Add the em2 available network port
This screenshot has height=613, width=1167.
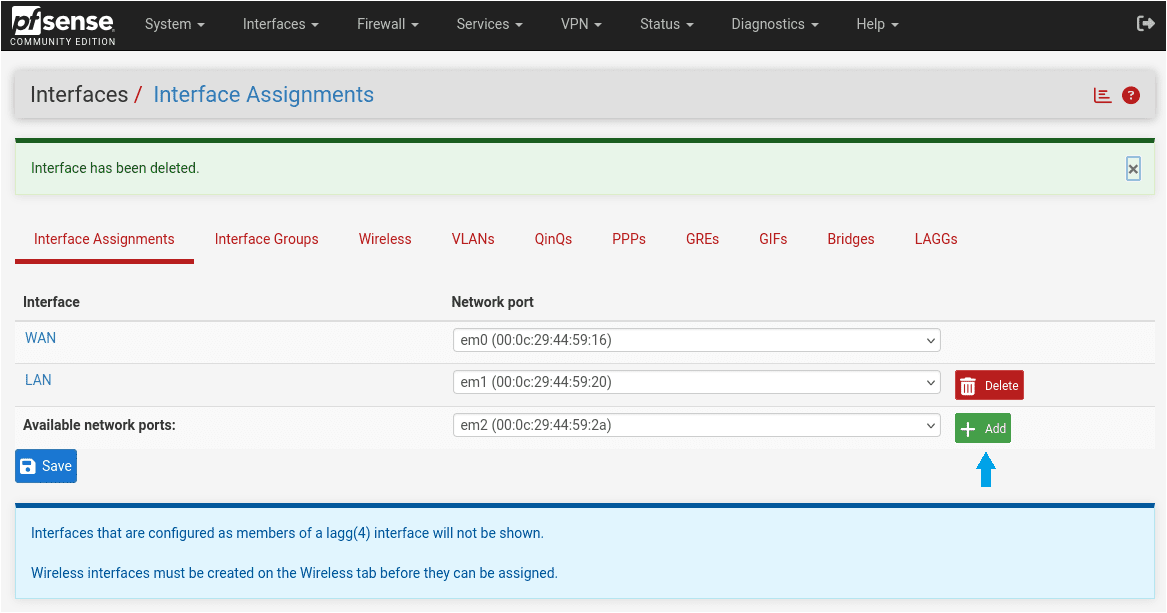click(x=982, y=429)
